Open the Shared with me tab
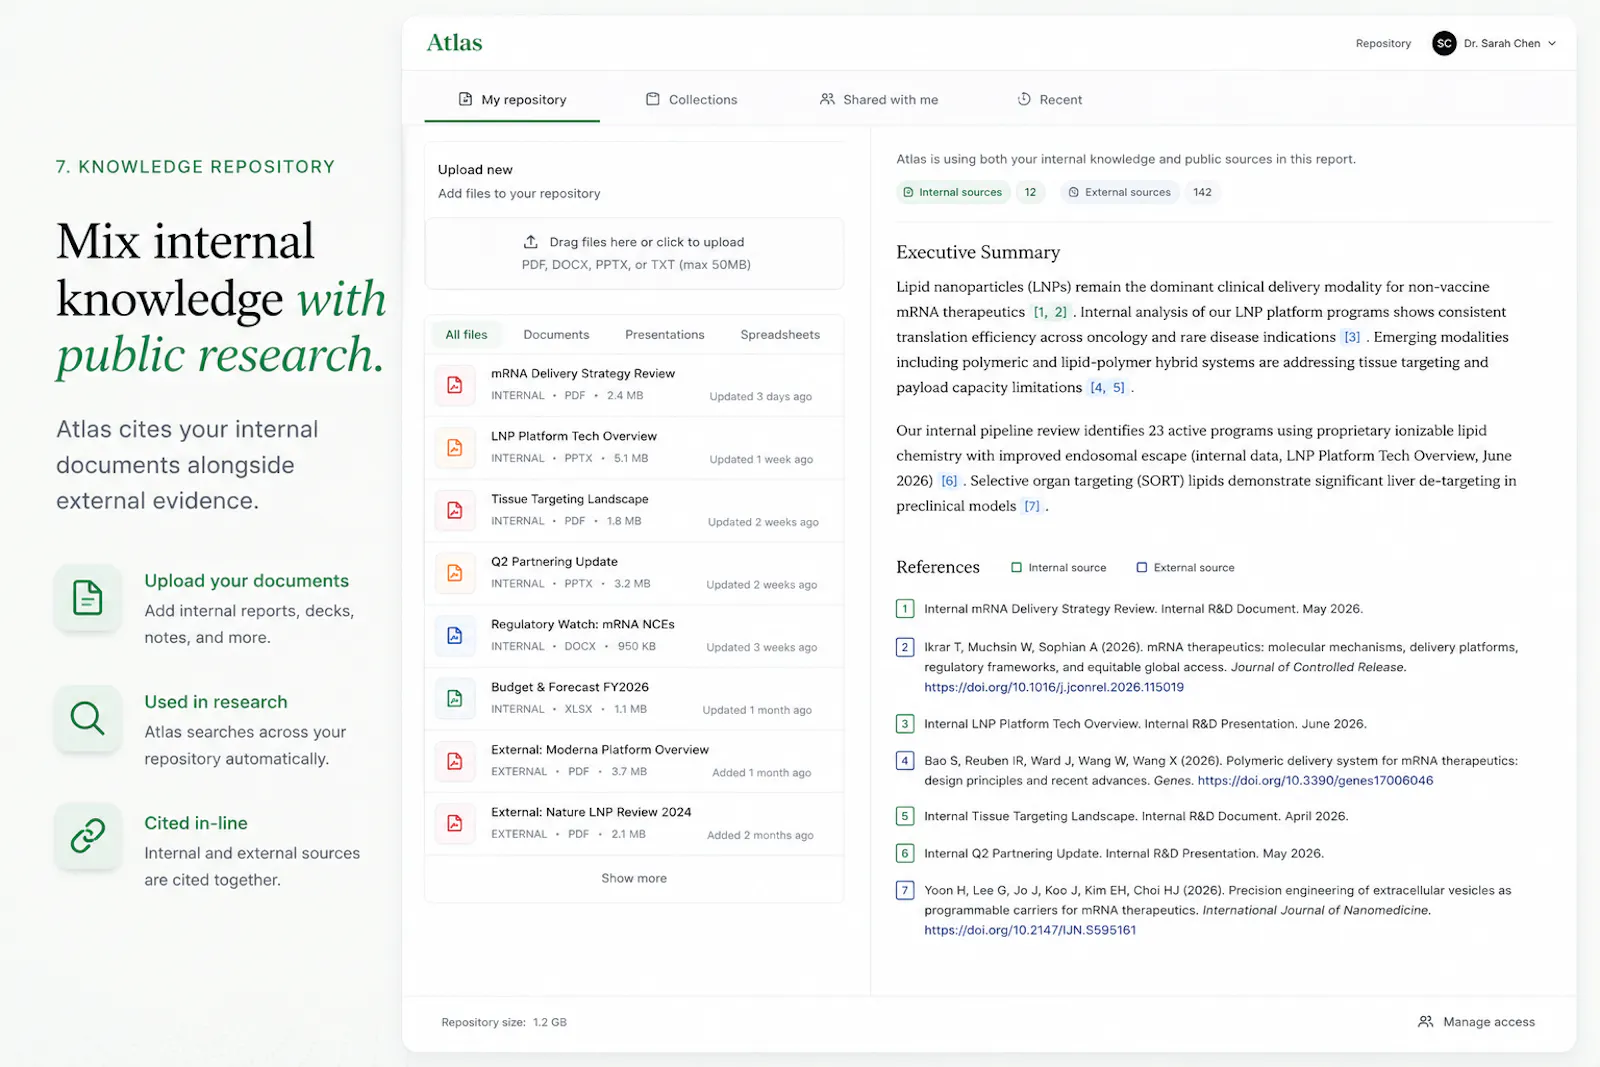 pos(879,100)
